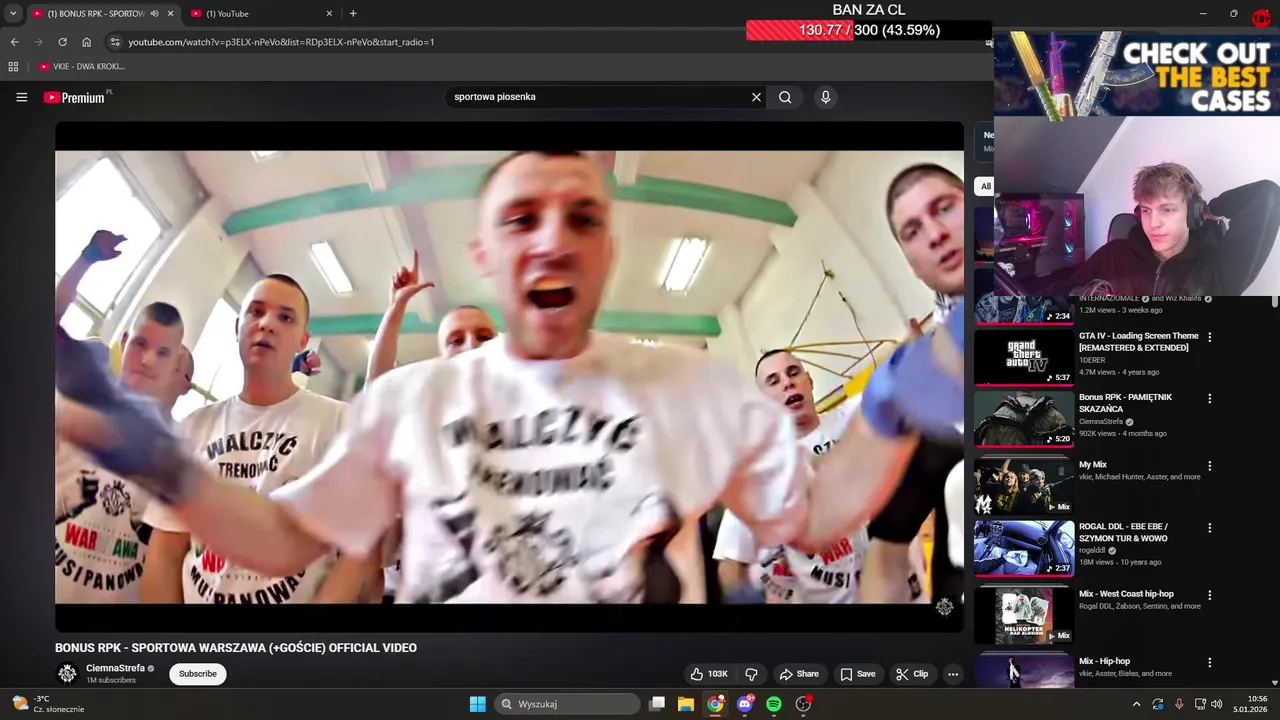Viewport: 1280px width, 720px height.
Task: View site information icon in address bar
Action: [115, 42]
